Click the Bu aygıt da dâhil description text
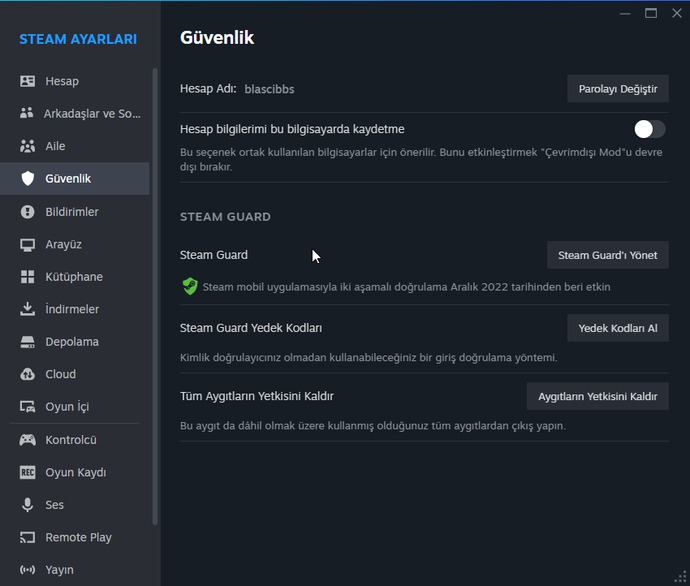 373,426
